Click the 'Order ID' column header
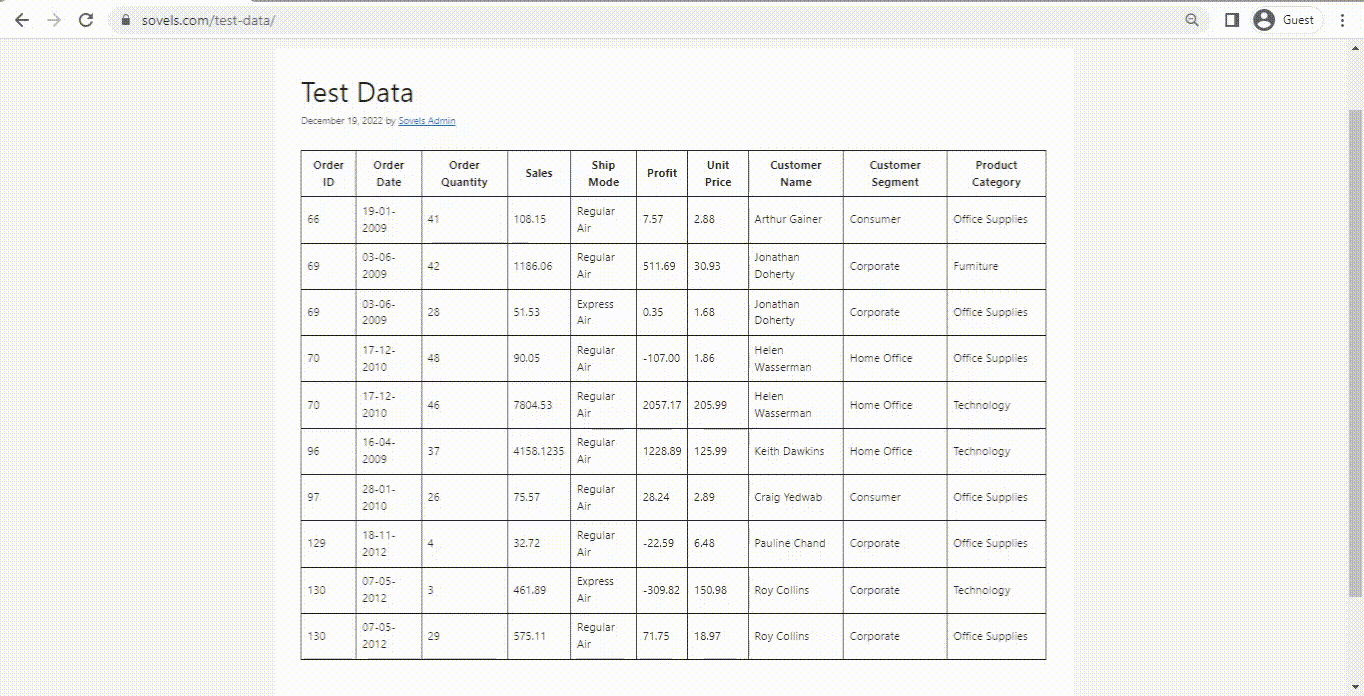This screenshot has width=1364, height=696. pyautogui.click(x=328, y=174)
